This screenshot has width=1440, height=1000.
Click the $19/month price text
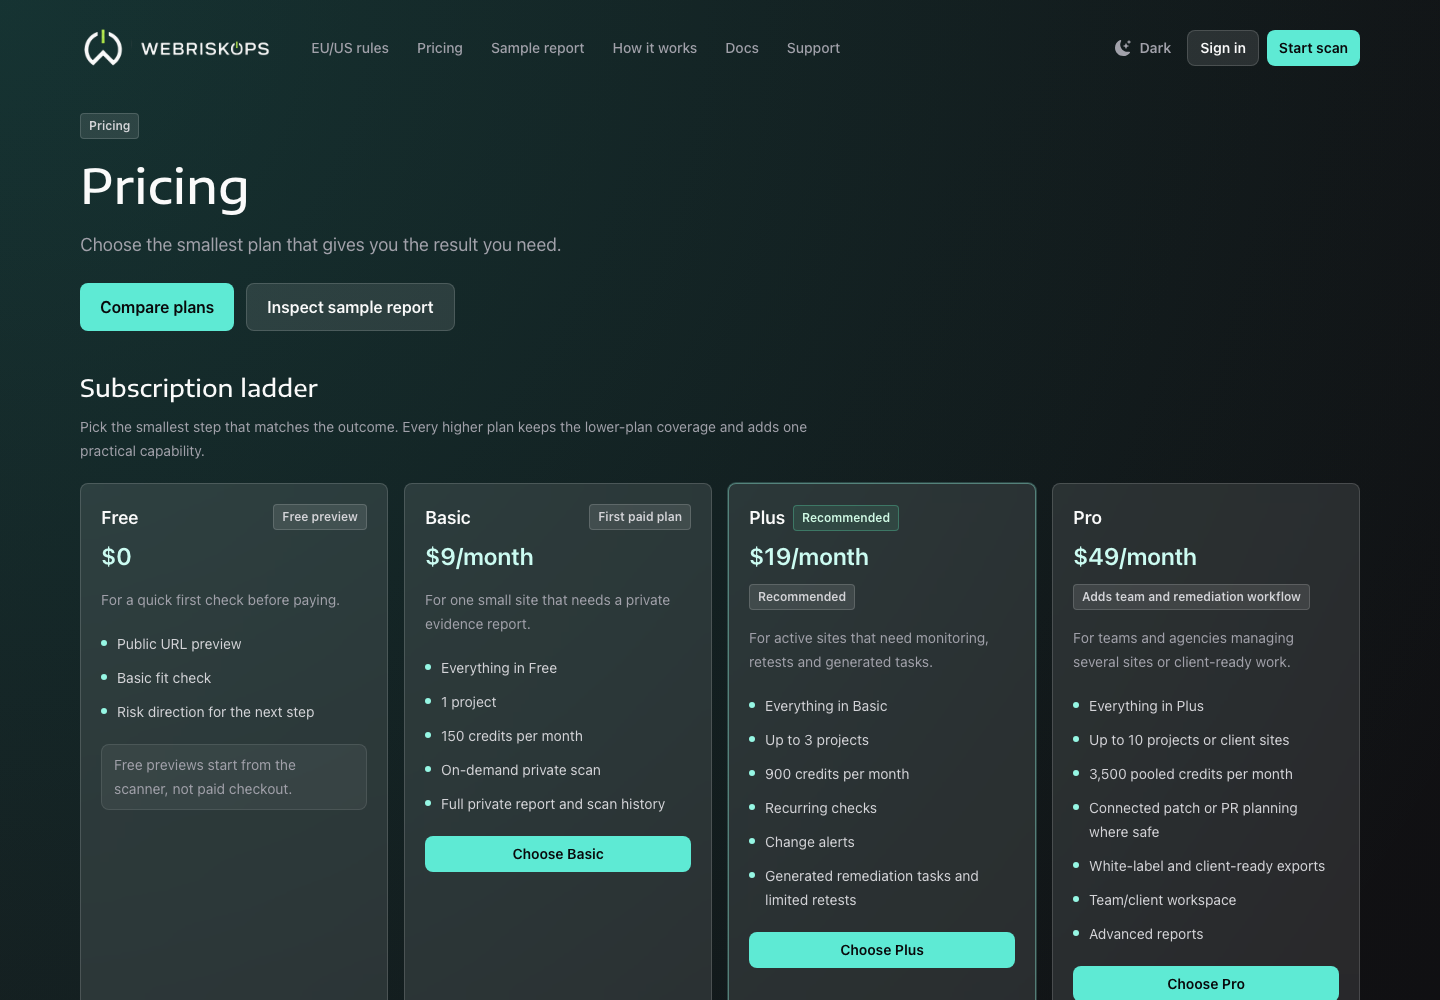(809, 557)
